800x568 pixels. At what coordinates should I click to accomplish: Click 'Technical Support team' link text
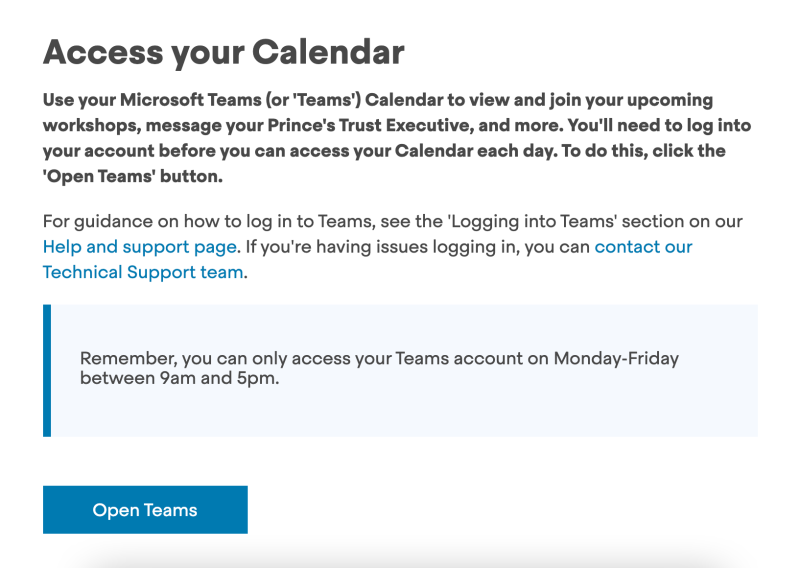(143, 273)
